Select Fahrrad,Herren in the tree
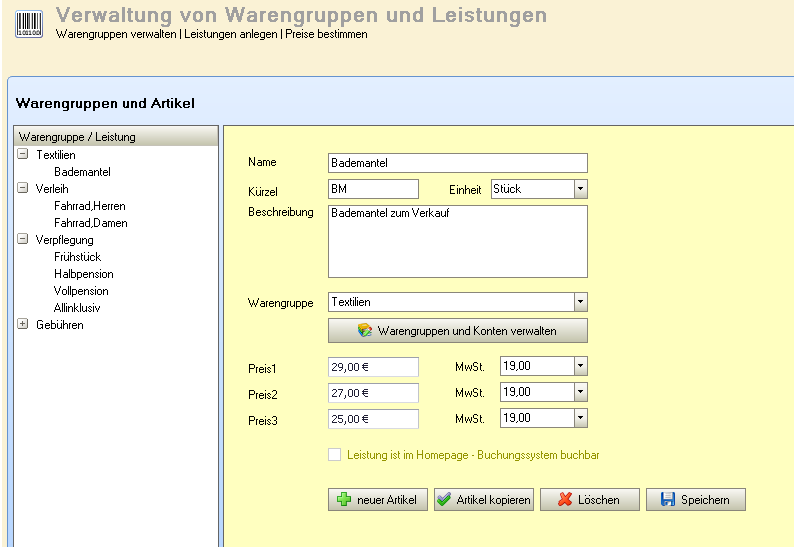 [90, 206]
